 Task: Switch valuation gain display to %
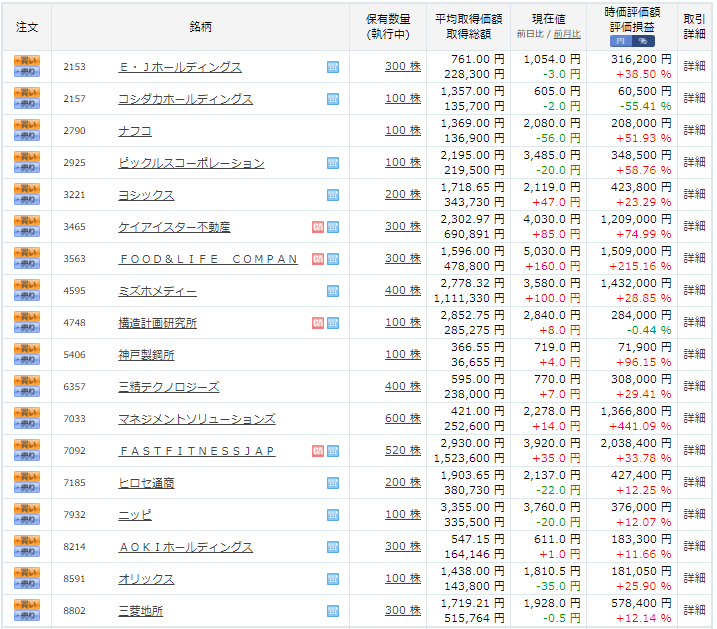(x=643, y=41)
